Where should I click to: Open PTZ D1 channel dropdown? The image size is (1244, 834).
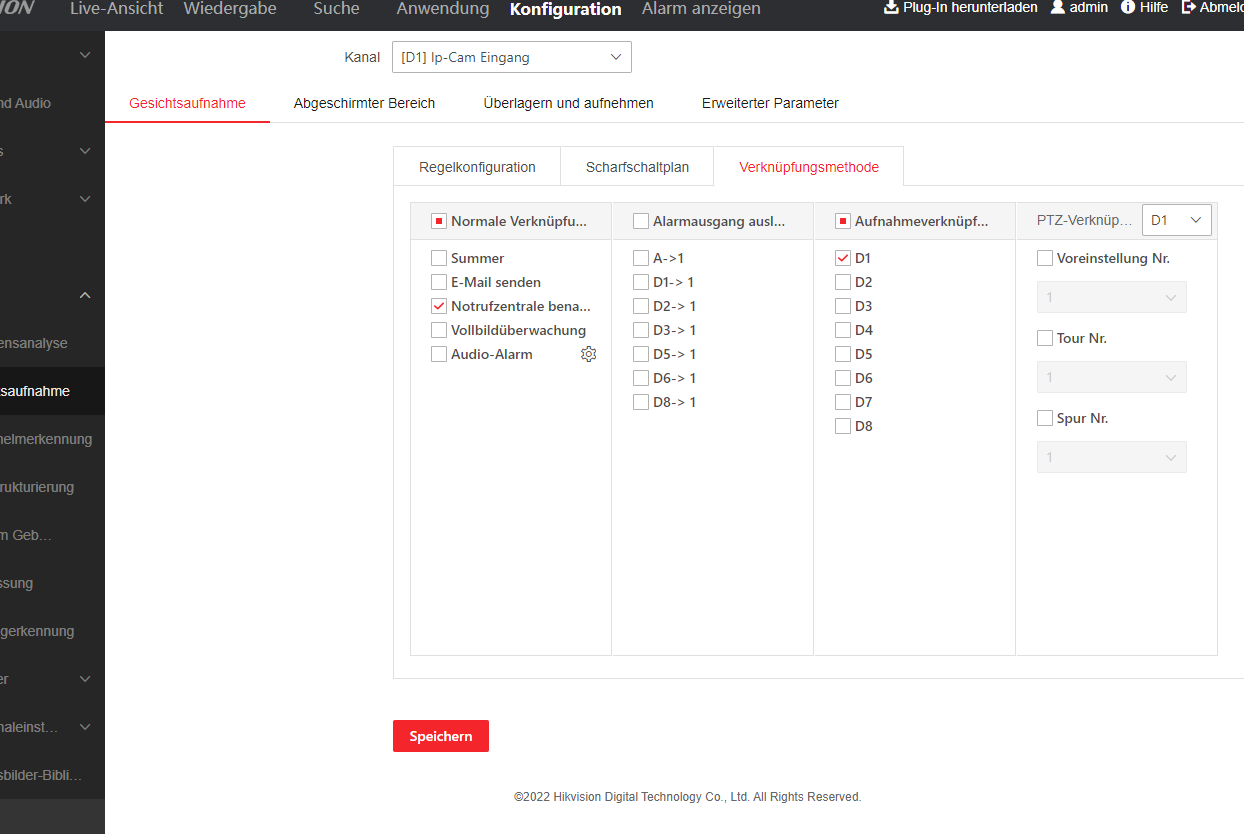[1176, 220]
